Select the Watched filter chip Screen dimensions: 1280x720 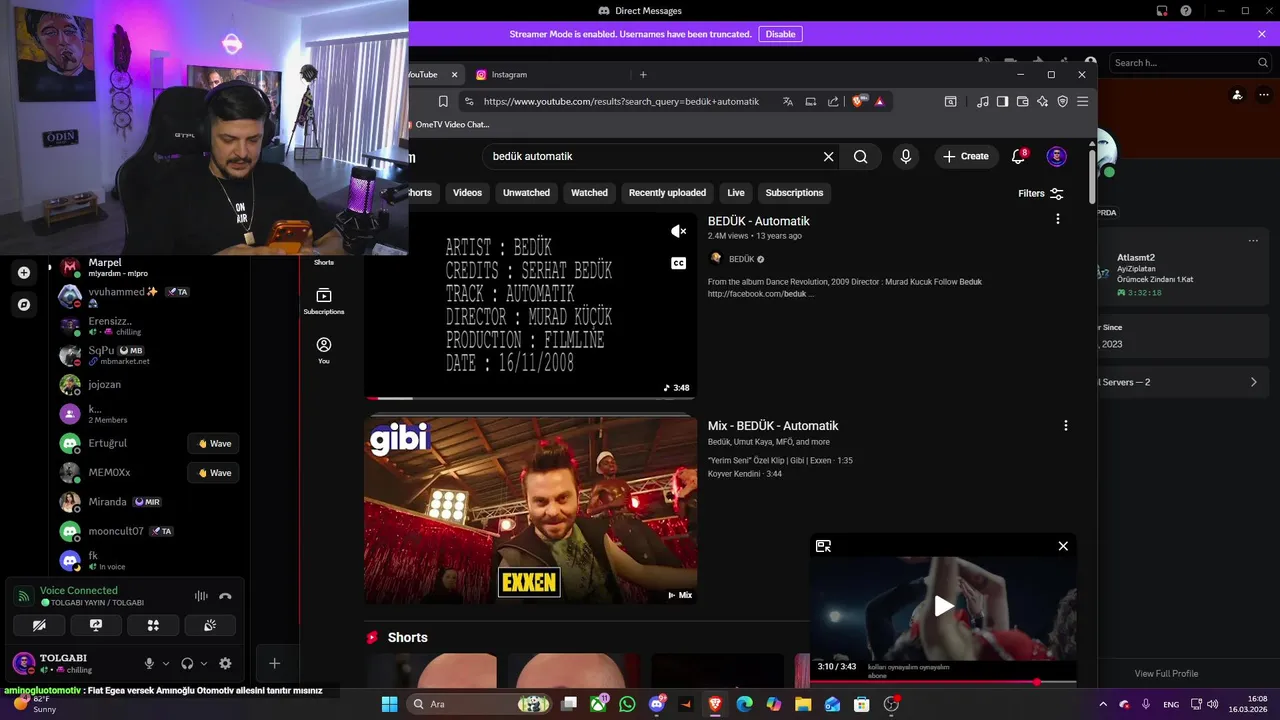tap(589, 193)
